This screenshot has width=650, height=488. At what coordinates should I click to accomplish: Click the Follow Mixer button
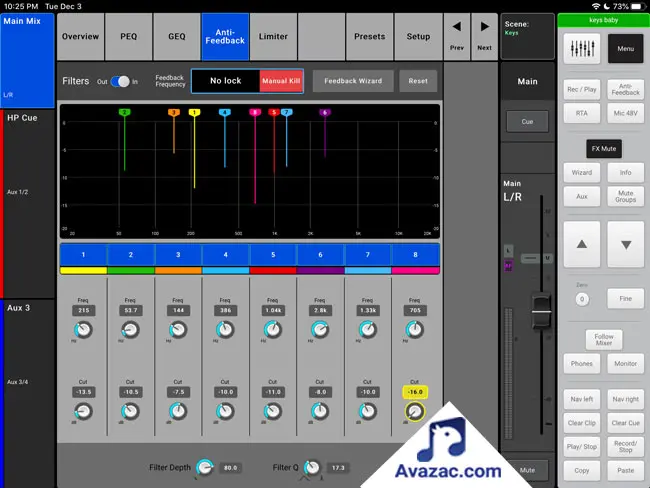[x=604, y=340]
